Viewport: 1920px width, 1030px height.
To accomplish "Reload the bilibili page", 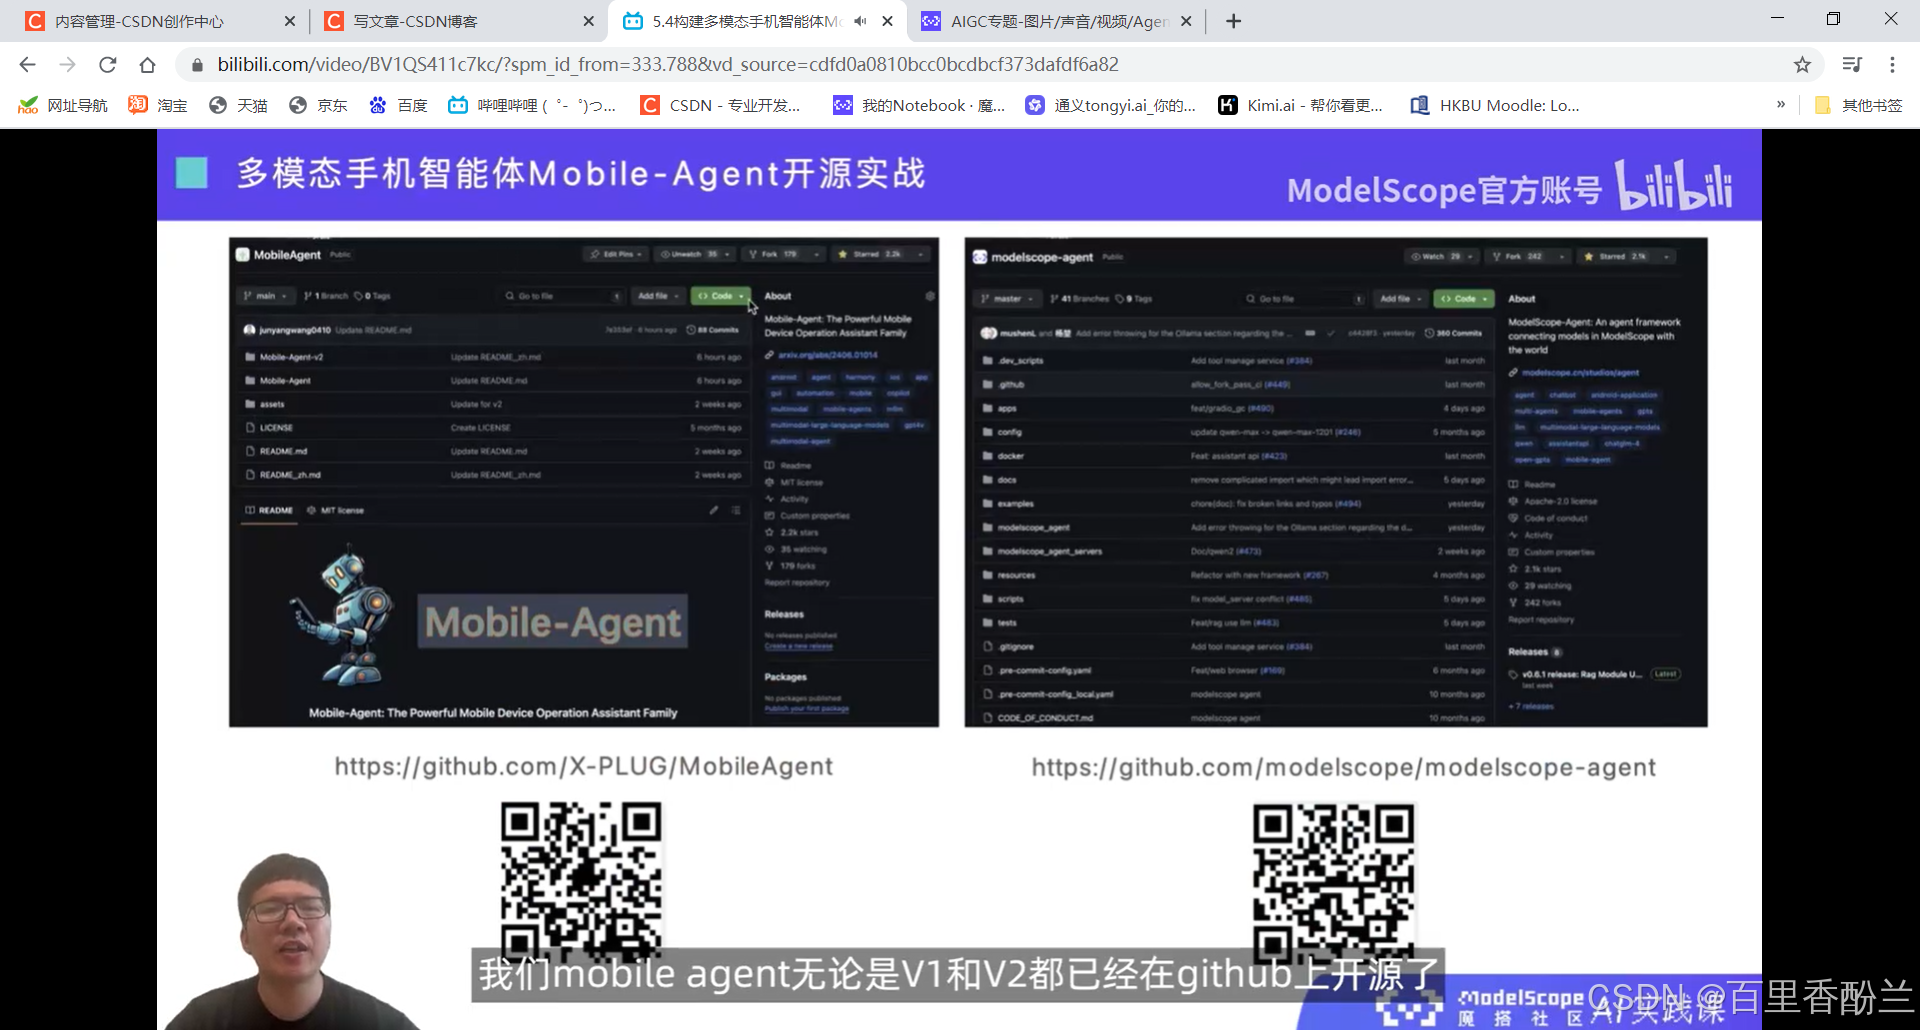I will (x=107, y=65).
